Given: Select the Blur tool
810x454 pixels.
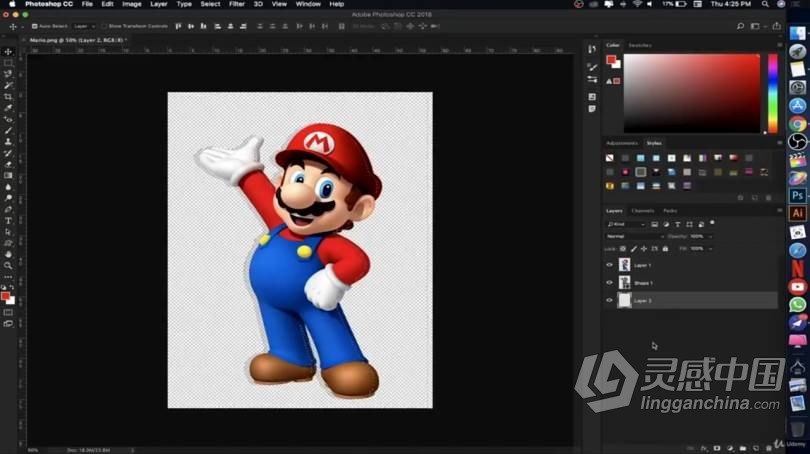Looking at the screenshot, I should 8,186.
